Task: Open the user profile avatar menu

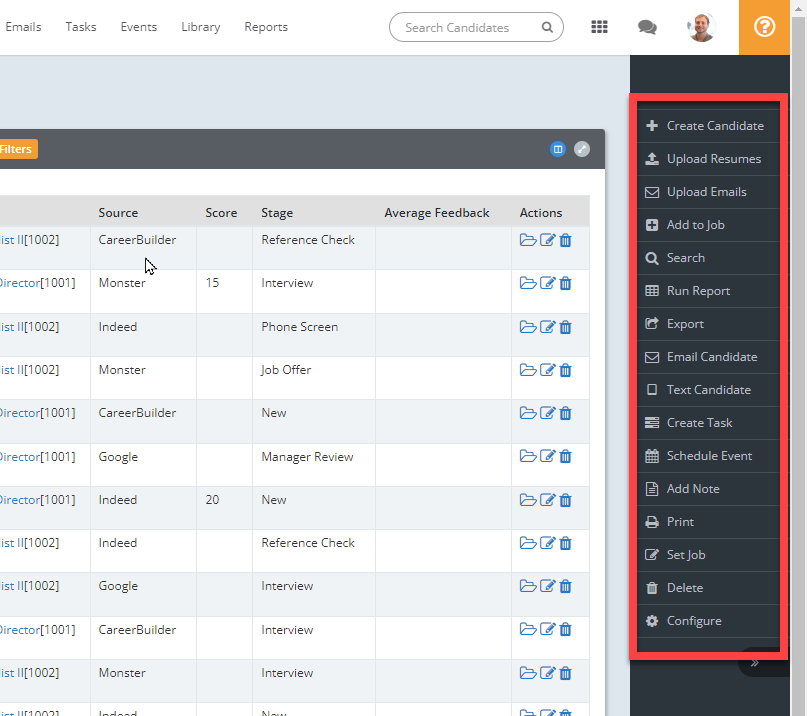Action: [701, 27]
